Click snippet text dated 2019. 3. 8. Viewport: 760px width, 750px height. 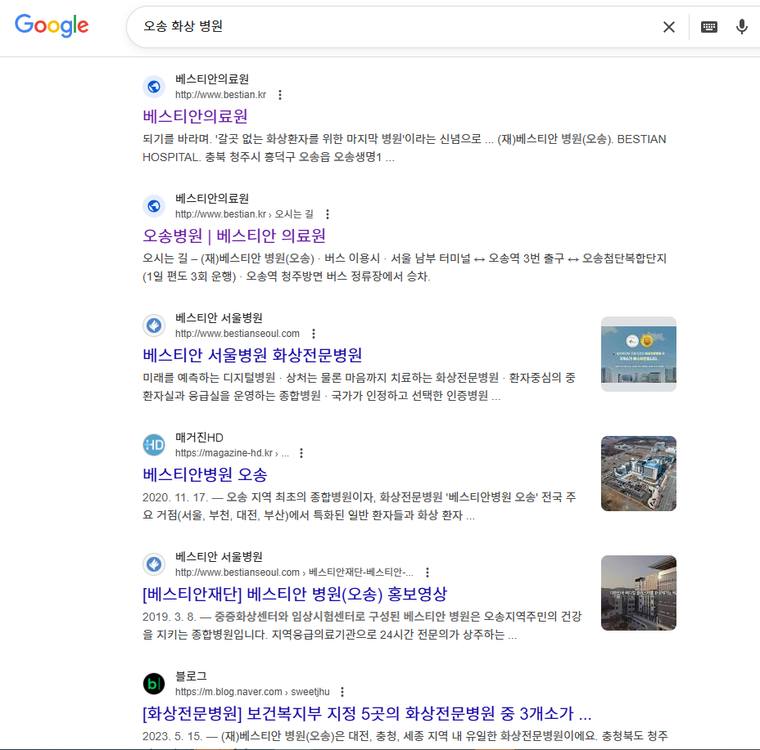[362, 625]
